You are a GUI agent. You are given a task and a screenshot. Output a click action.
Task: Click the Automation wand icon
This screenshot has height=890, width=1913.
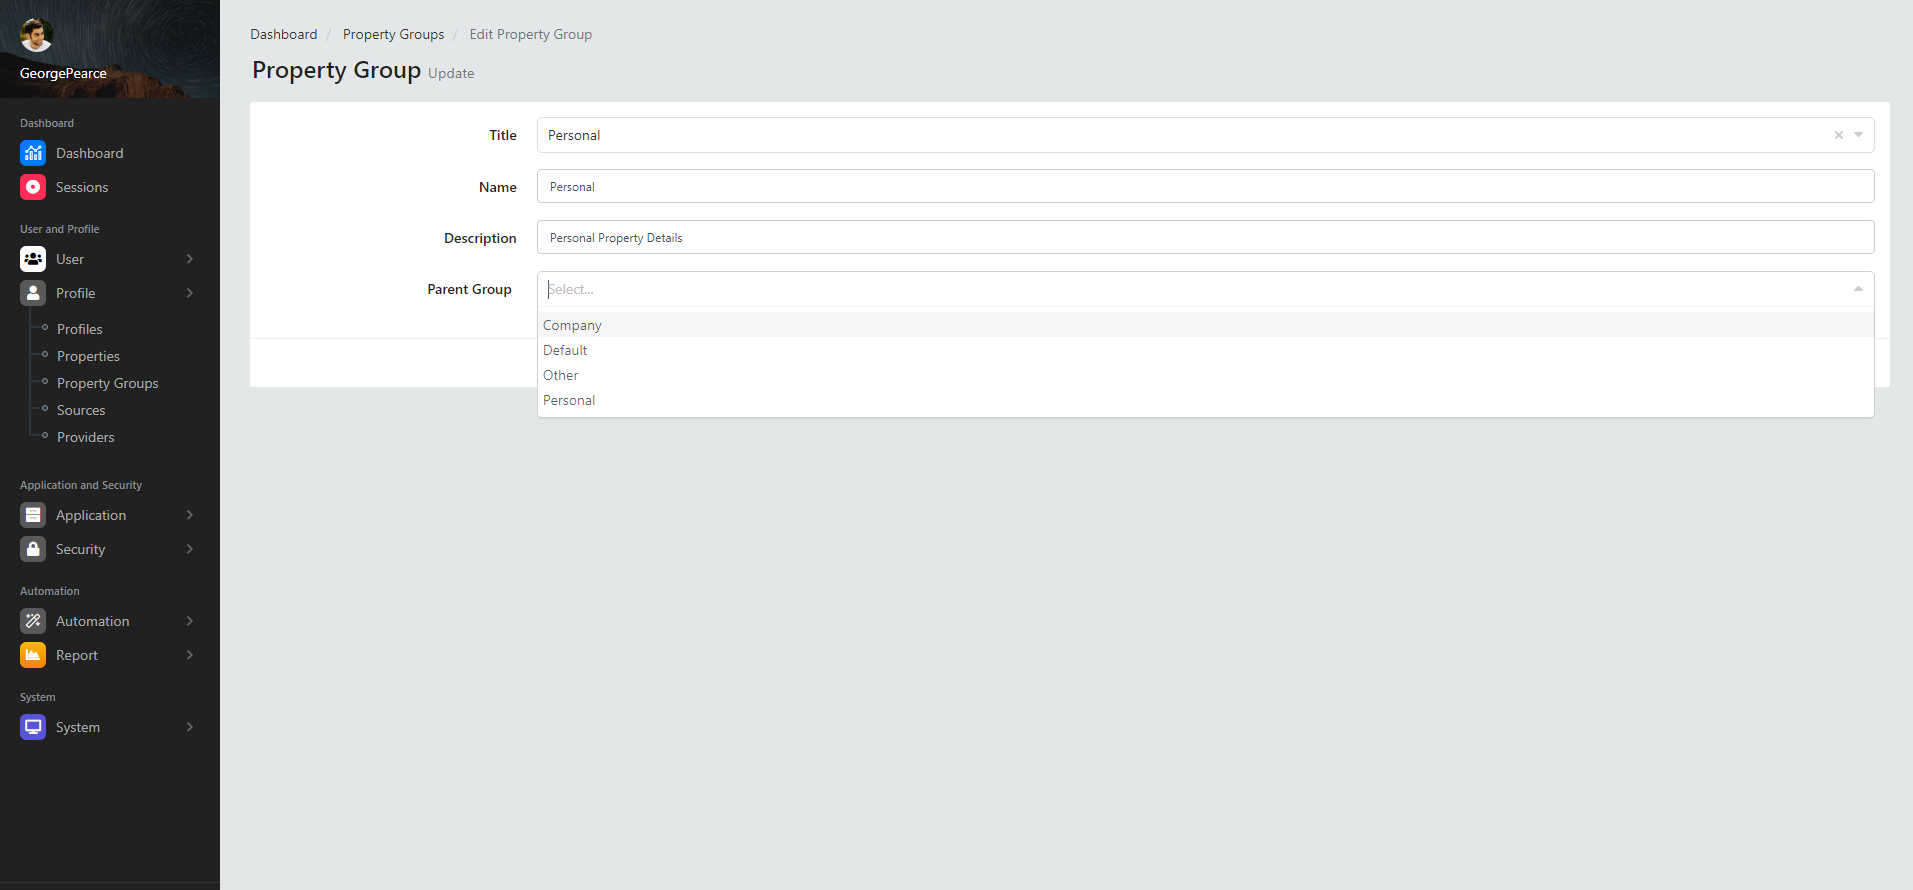pos(33,621)
